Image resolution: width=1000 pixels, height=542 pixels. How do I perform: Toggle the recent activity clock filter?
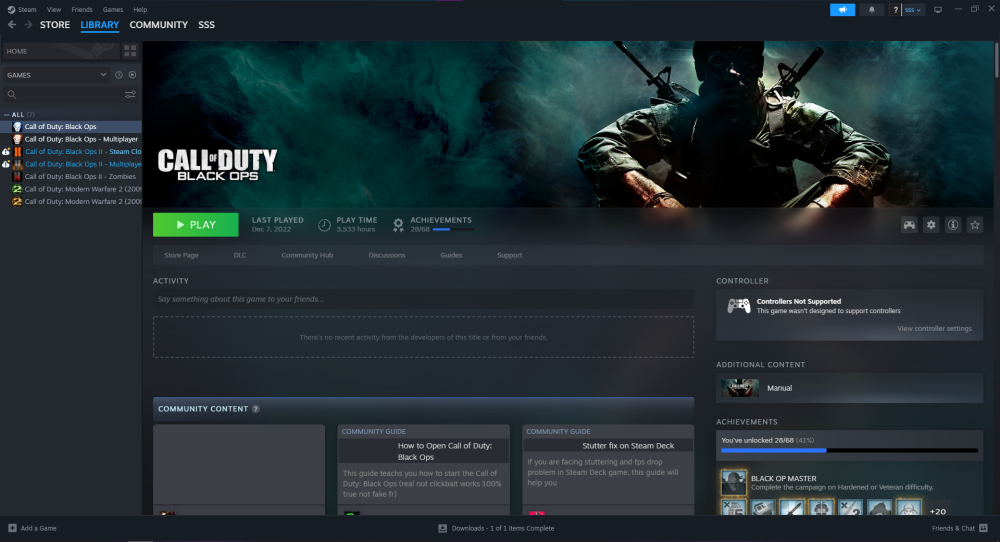pyautogui.click(x=118, y=75)
